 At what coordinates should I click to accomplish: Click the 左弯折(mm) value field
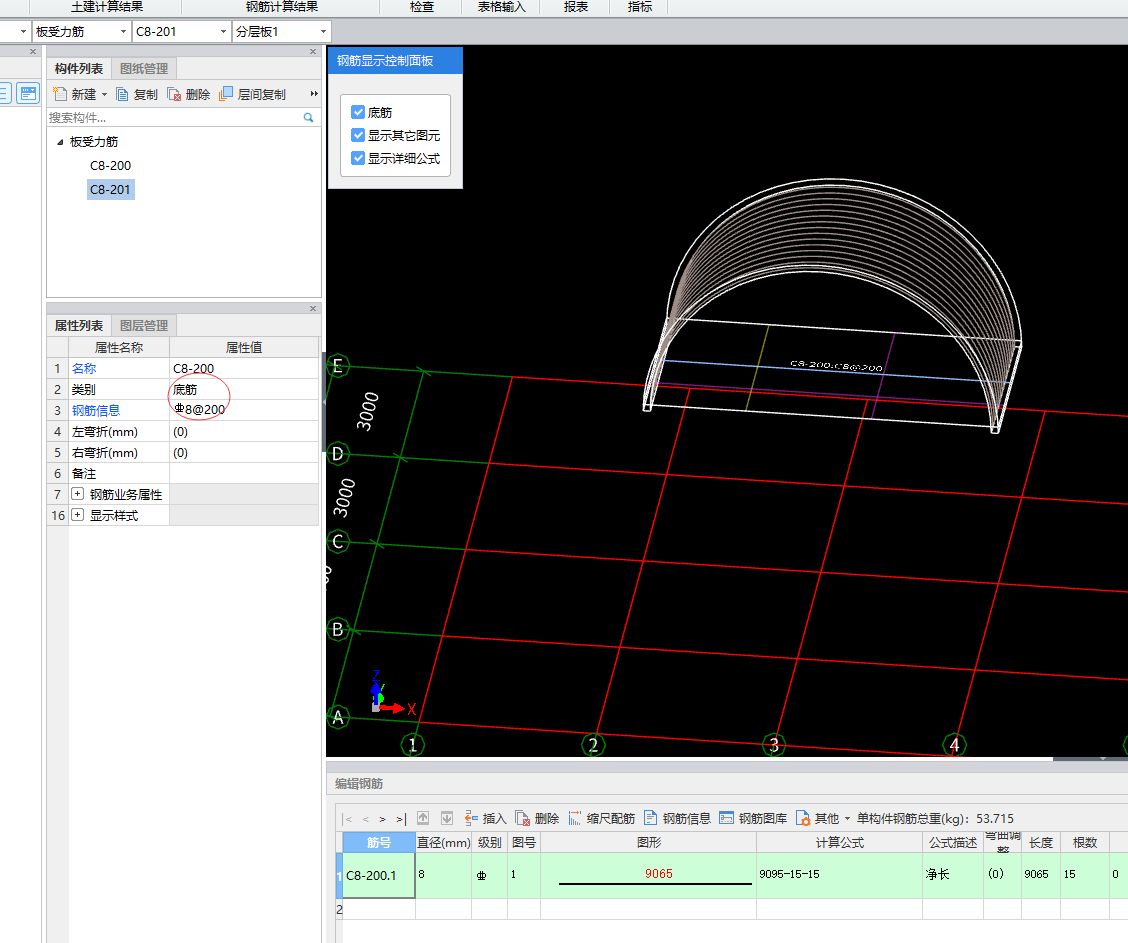coord(244,432)
